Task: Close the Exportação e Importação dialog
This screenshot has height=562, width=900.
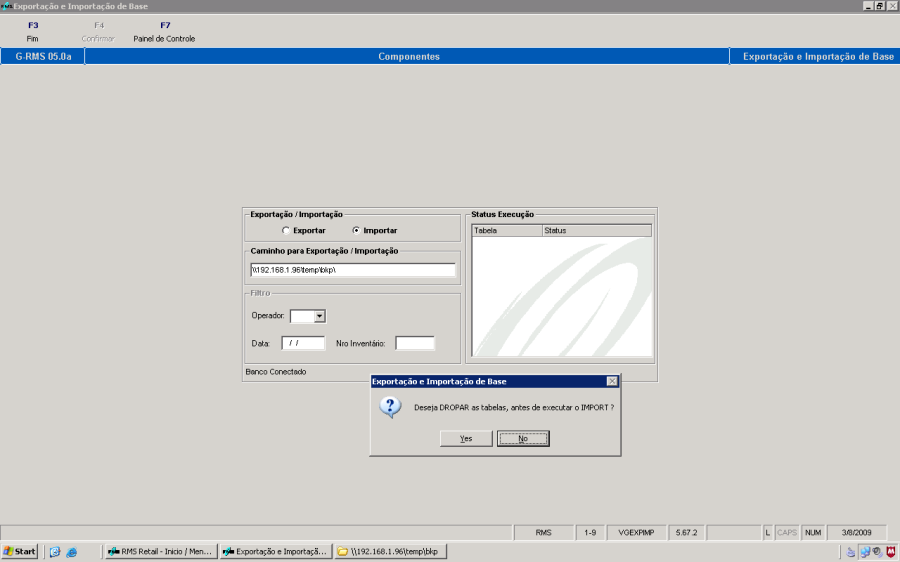Action: click(x=612, y=381)
